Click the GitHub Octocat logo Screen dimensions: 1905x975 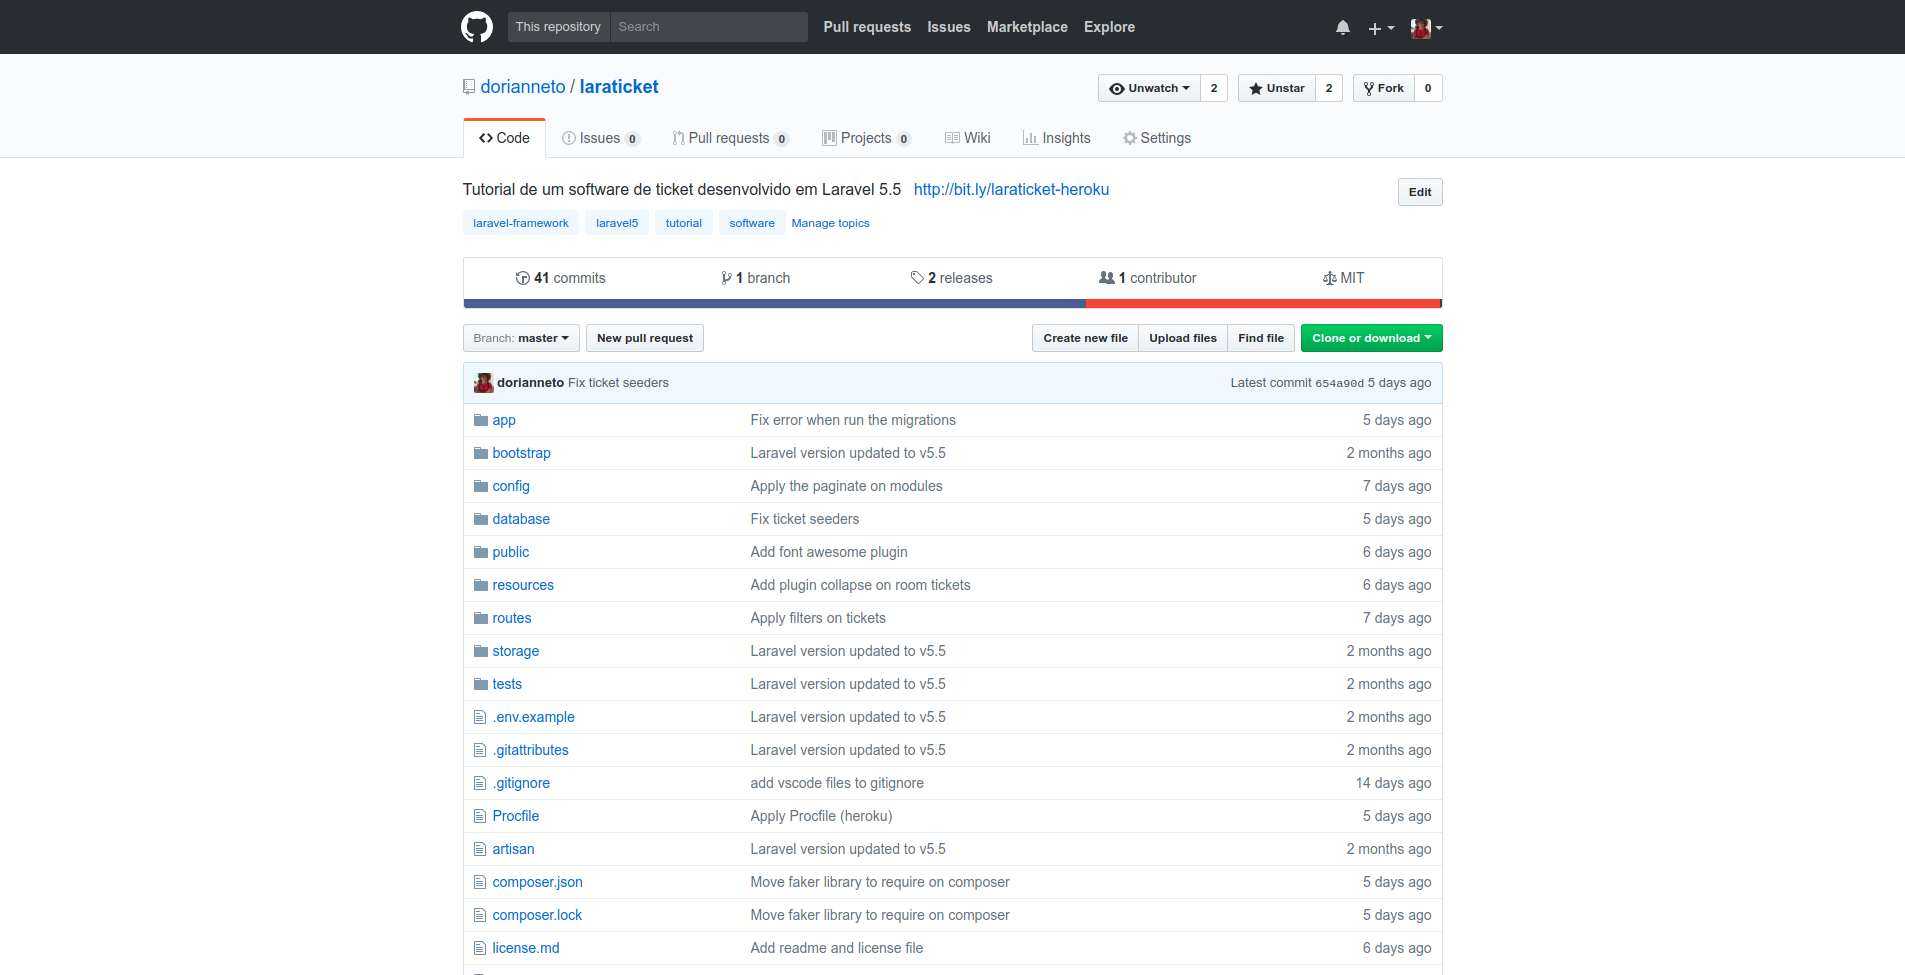pos(477,27)
